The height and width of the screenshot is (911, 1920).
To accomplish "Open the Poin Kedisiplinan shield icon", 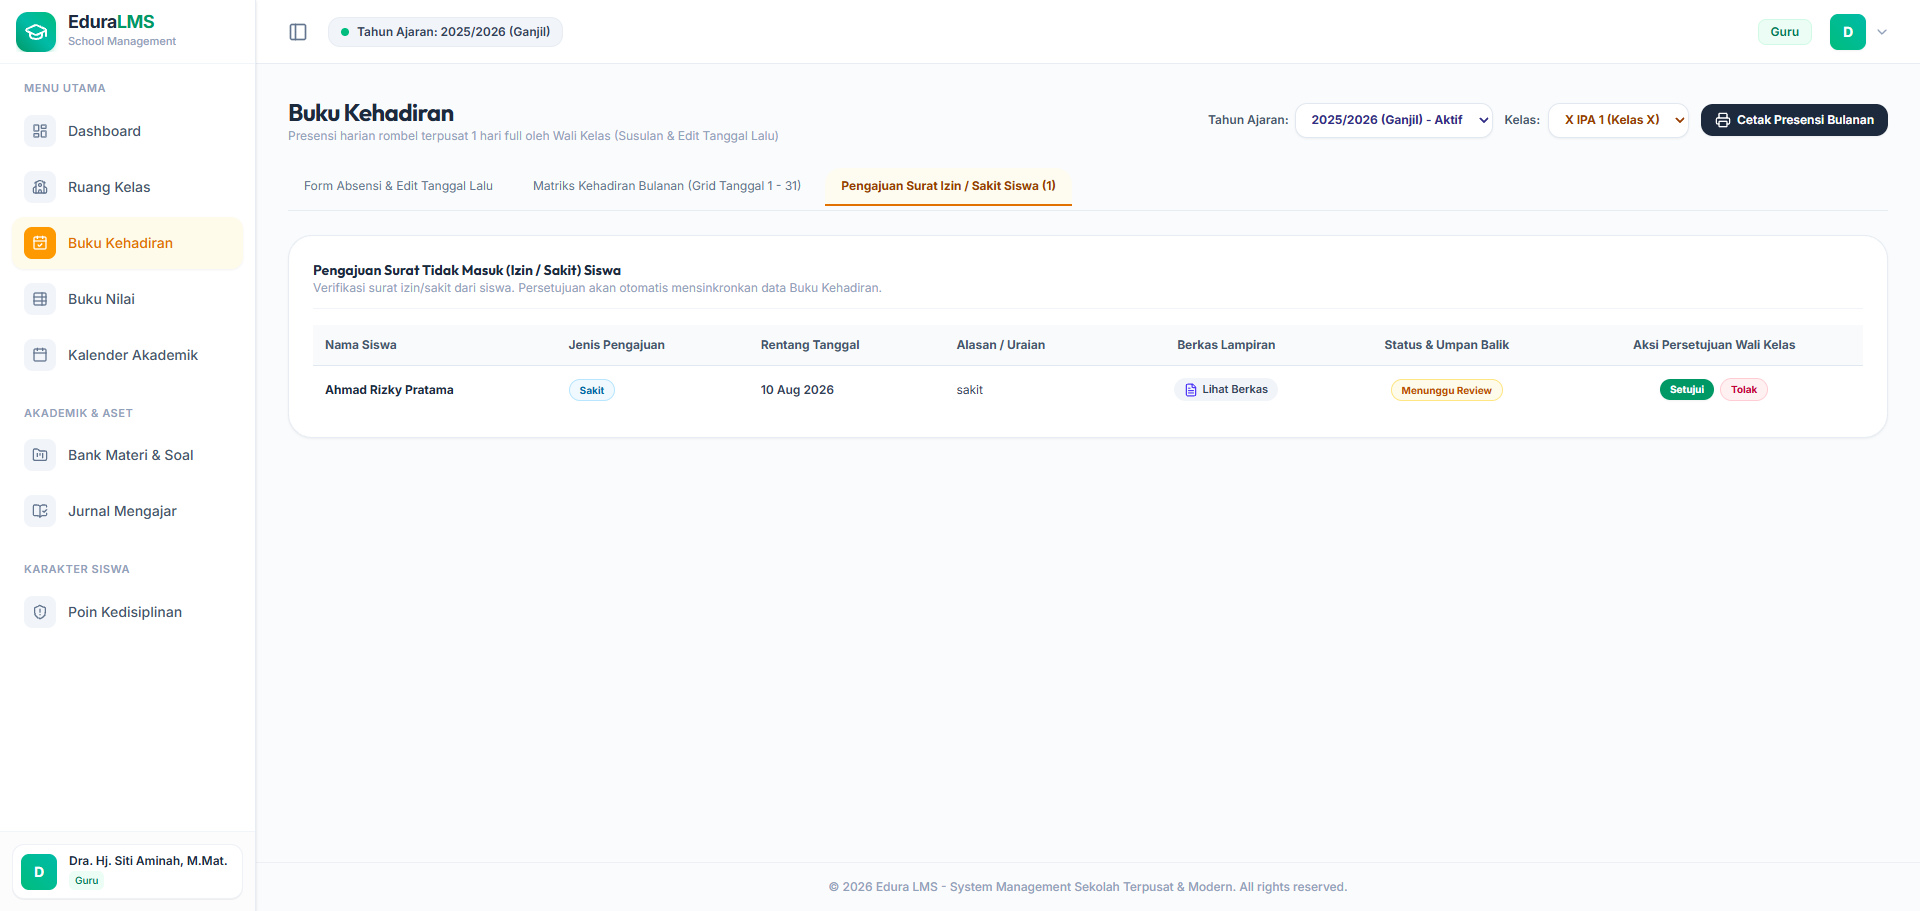I will tap(40, 612).
